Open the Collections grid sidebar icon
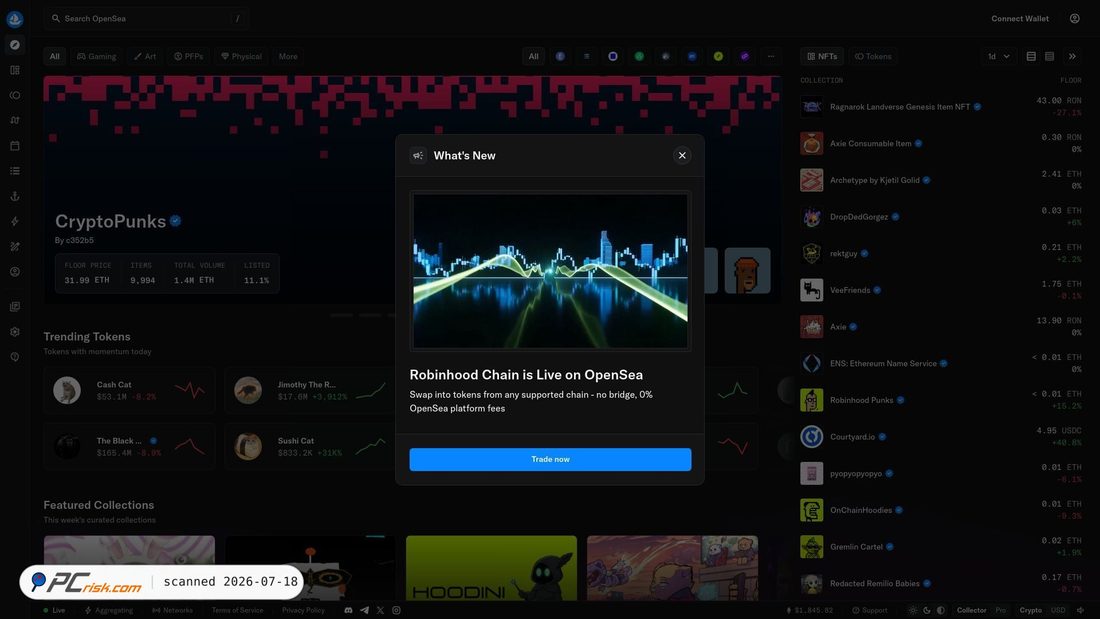The height and width of the screenshot is (619, 1100). (15, 70)
